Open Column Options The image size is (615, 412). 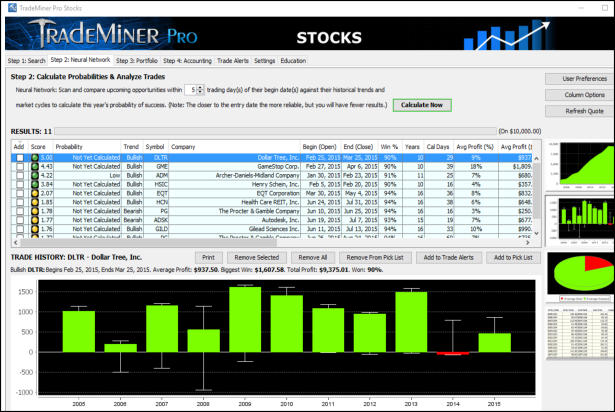coord(580,95)
